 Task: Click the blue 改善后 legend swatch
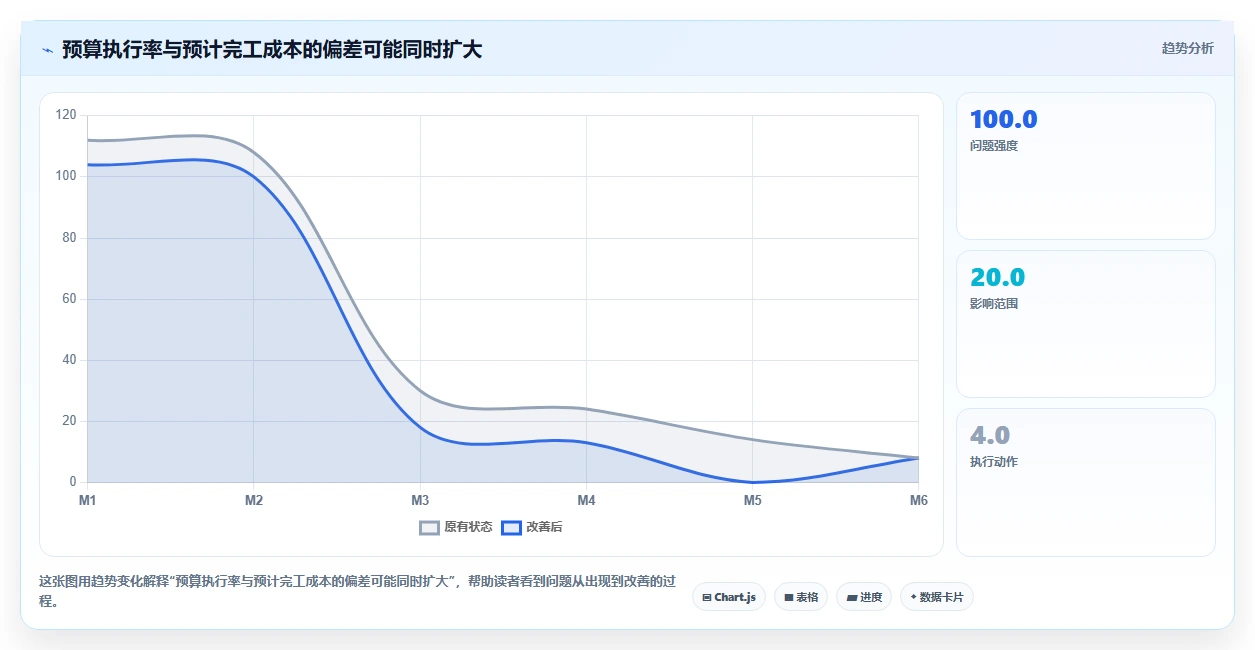(512, 527)
